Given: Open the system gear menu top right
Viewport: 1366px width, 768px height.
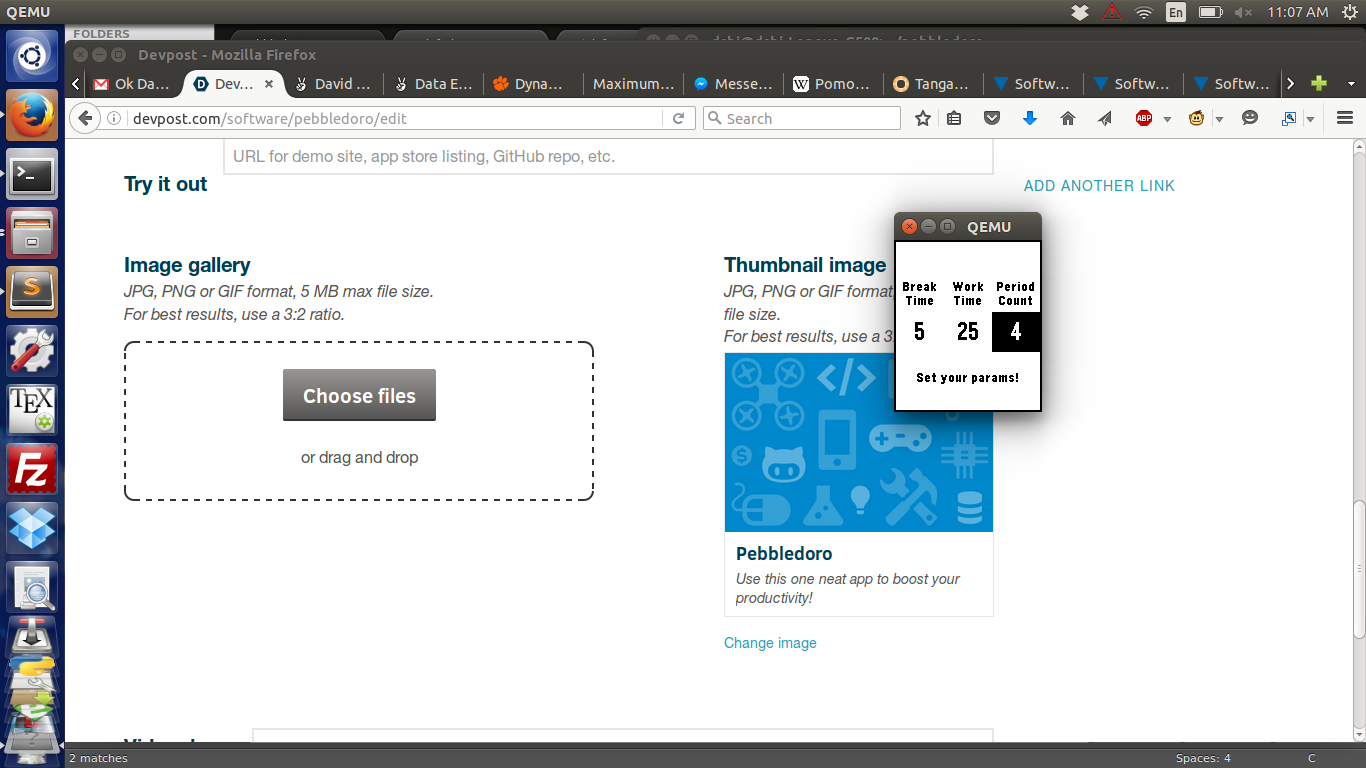Looking at the screenshot, I should click(1350, 12).
